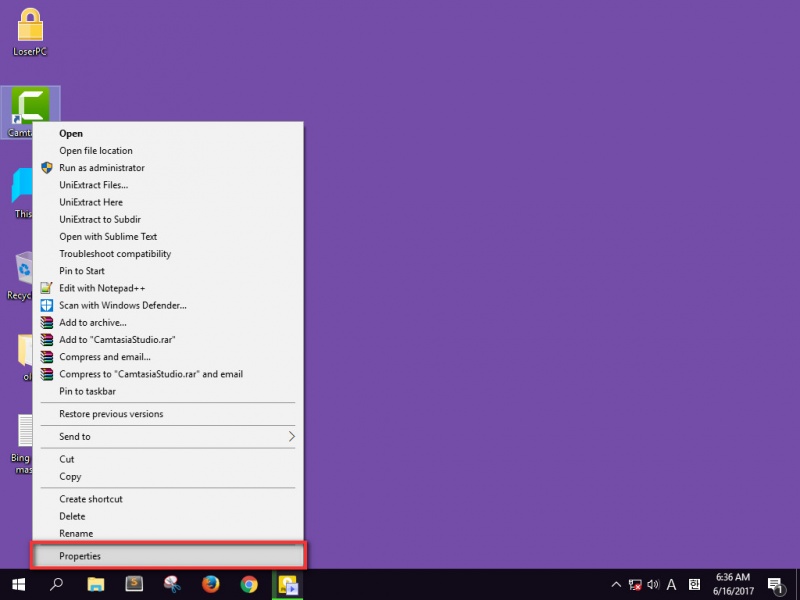Click Edit with Notepad++
Screen dimensions: 800x600
(102, 288)
